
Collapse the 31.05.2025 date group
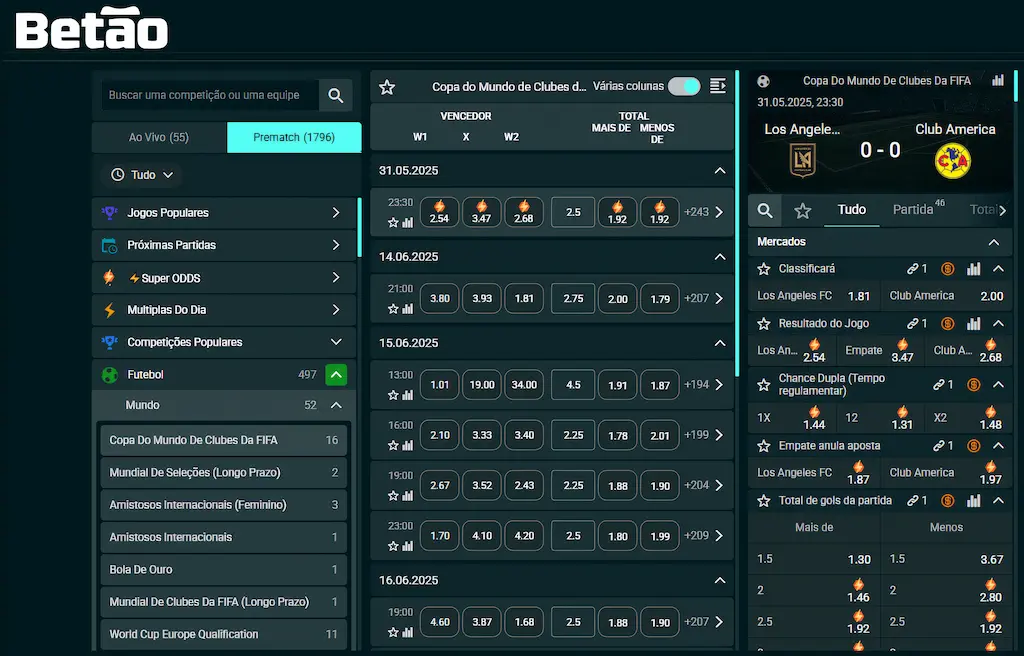click(720, 171)
